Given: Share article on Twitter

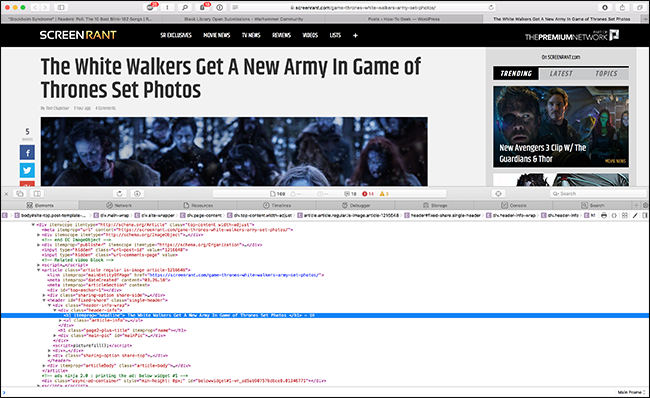Looking at the screenshot, I should click(27, 170).
